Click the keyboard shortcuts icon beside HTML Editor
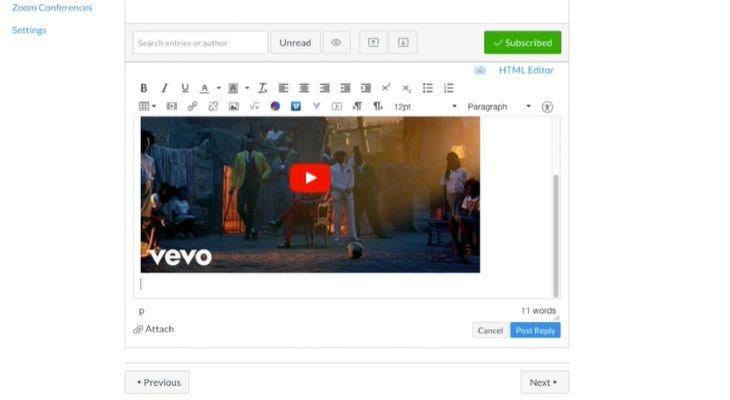The image size is (730, 400). pyautogui.click(x=480, y=70)
